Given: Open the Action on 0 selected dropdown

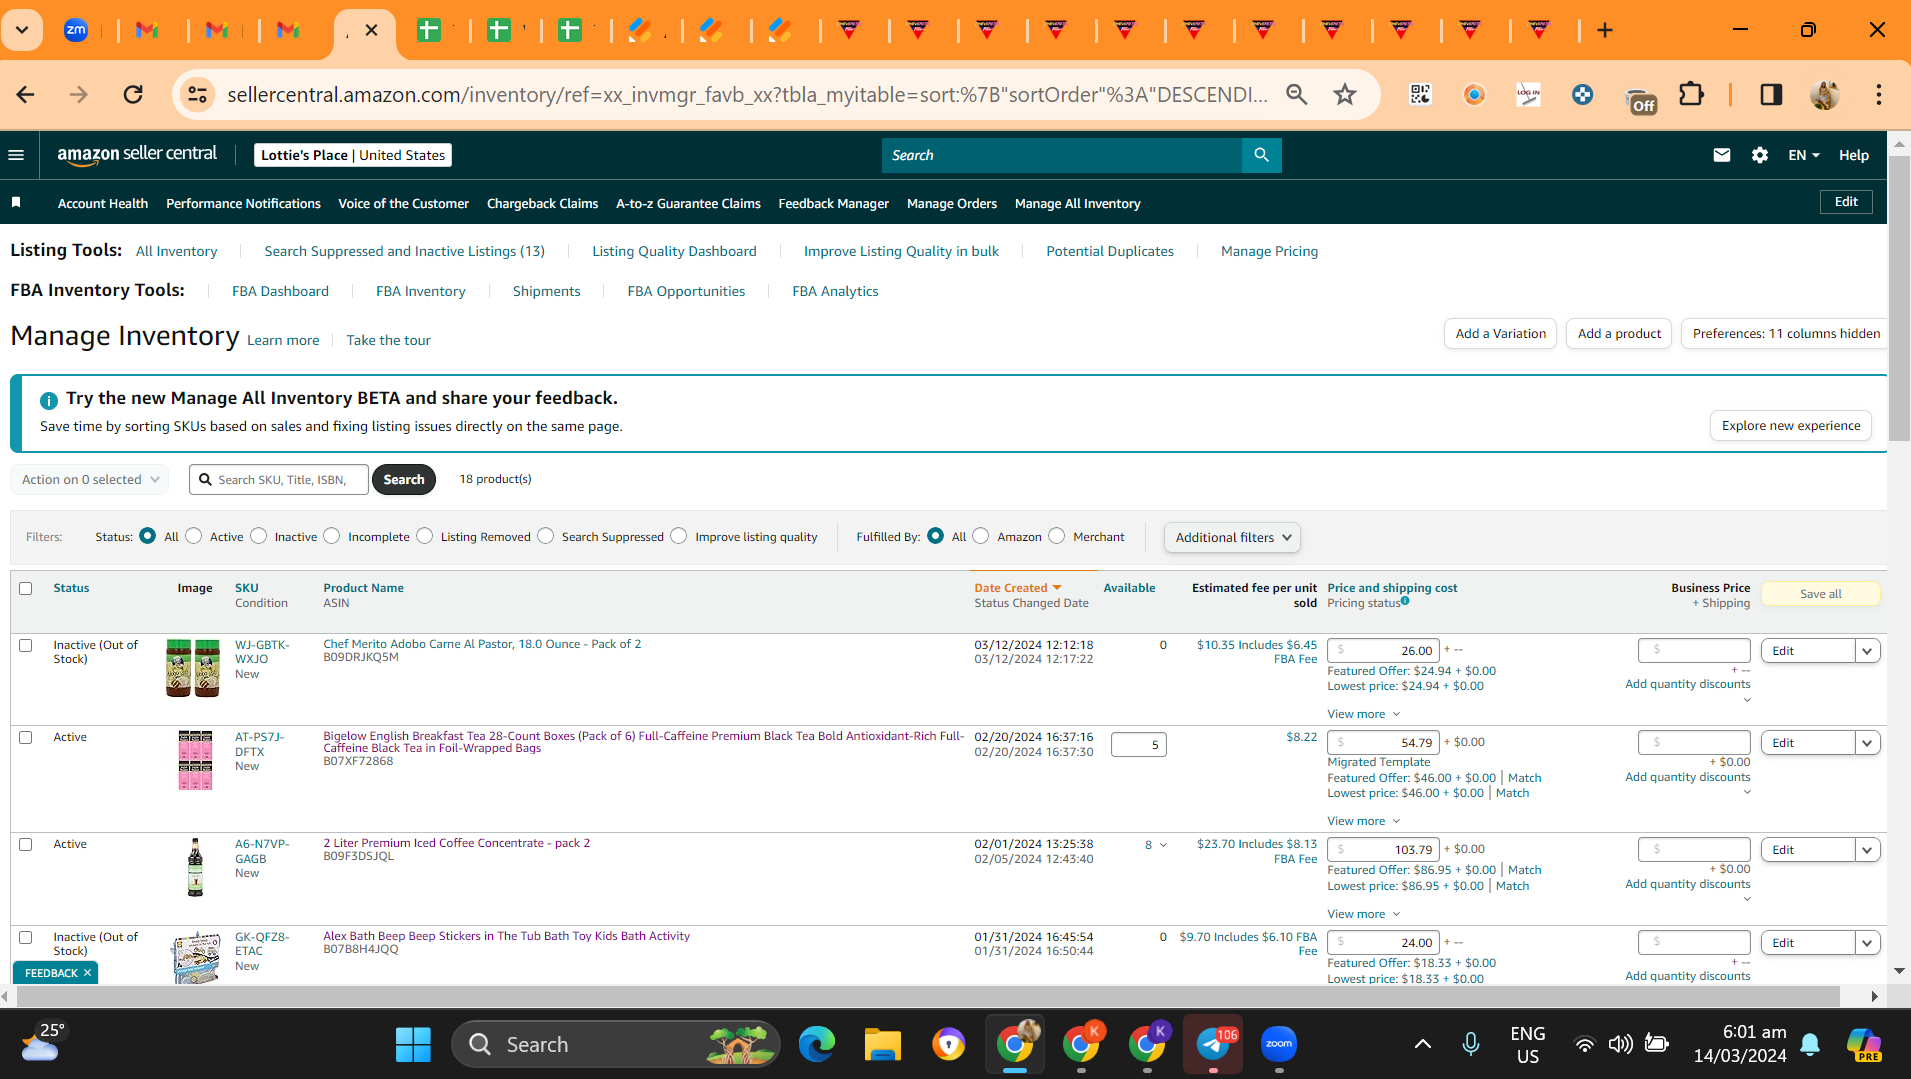Looking at the screenshot, I should 90,480.
